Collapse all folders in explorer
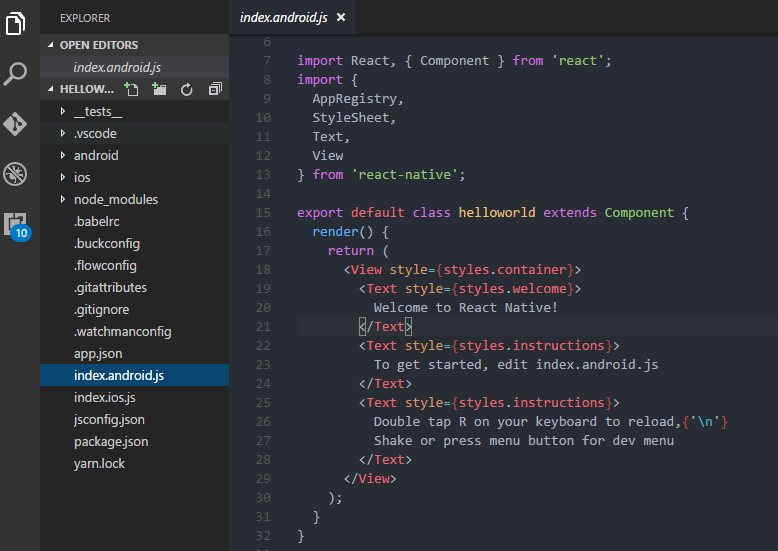 coord(214,89)
